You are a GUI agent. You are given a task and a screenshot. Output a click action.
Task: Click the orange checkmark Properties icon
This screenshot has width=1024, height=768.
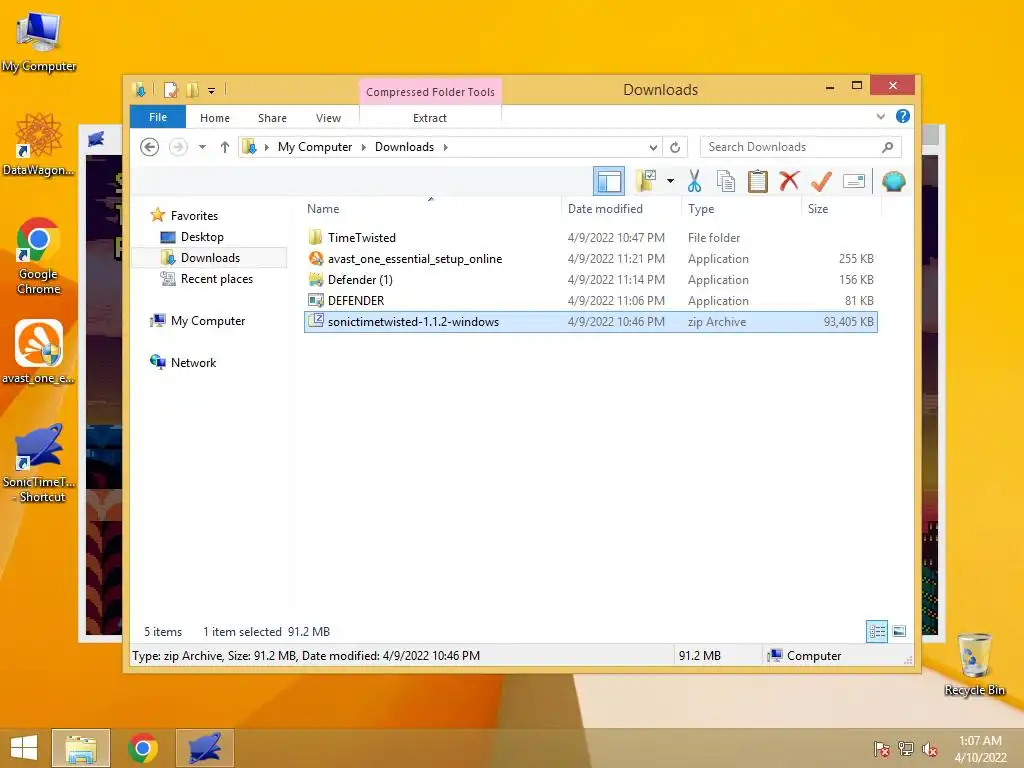821,181
